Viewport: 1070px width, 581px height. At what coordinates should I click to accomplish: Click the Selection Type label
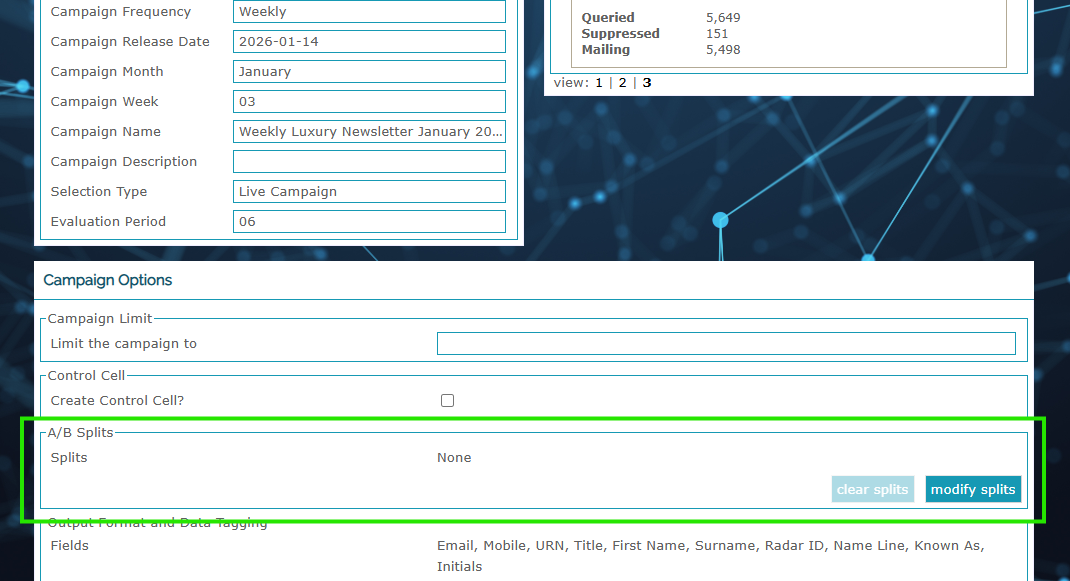pyautogui.click(x=99, y=192)
